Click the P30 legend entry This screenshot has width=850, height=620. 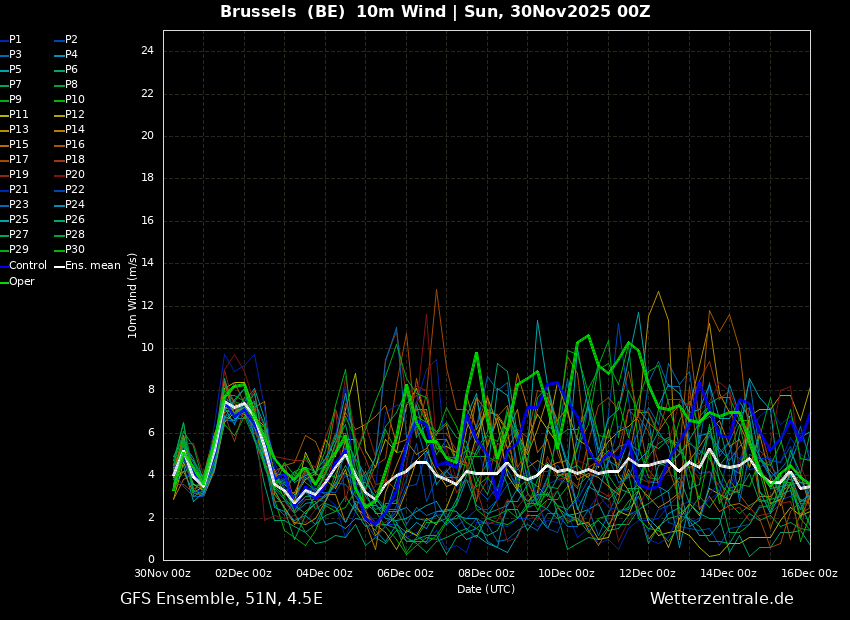(x=75, y=250)
